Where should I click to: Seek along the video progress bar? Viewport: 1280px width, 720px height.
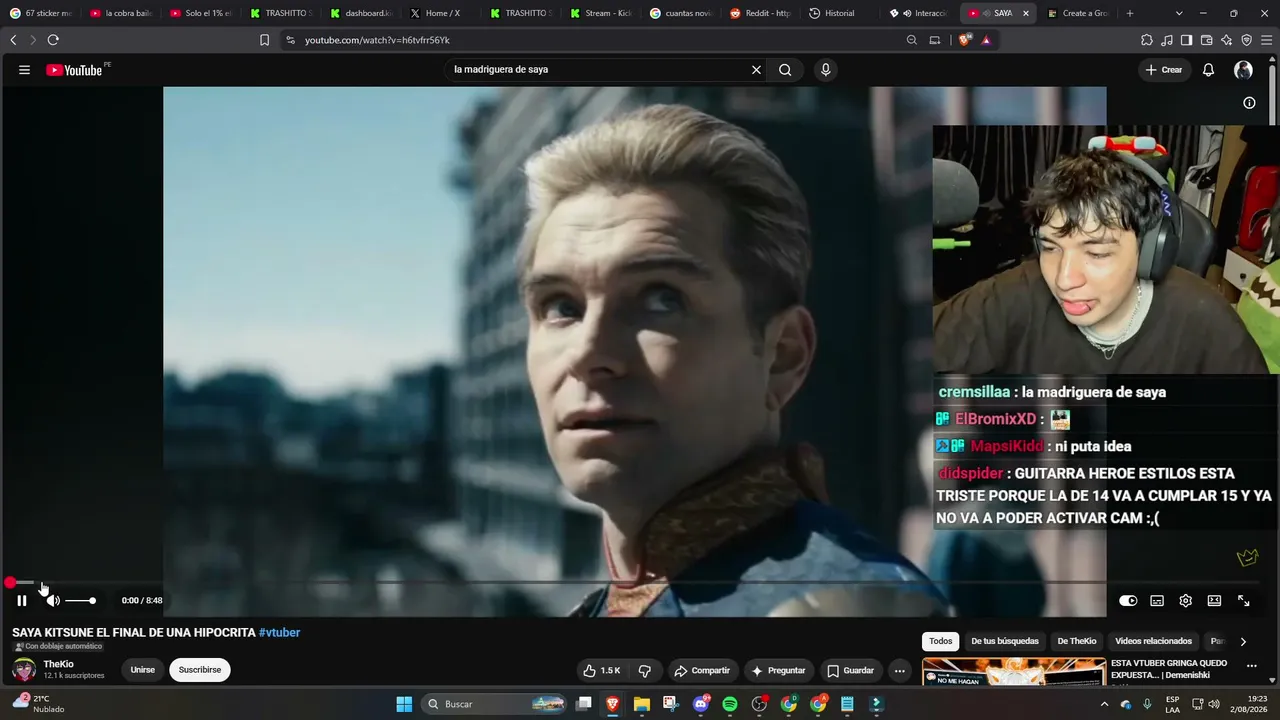point(635,582)
